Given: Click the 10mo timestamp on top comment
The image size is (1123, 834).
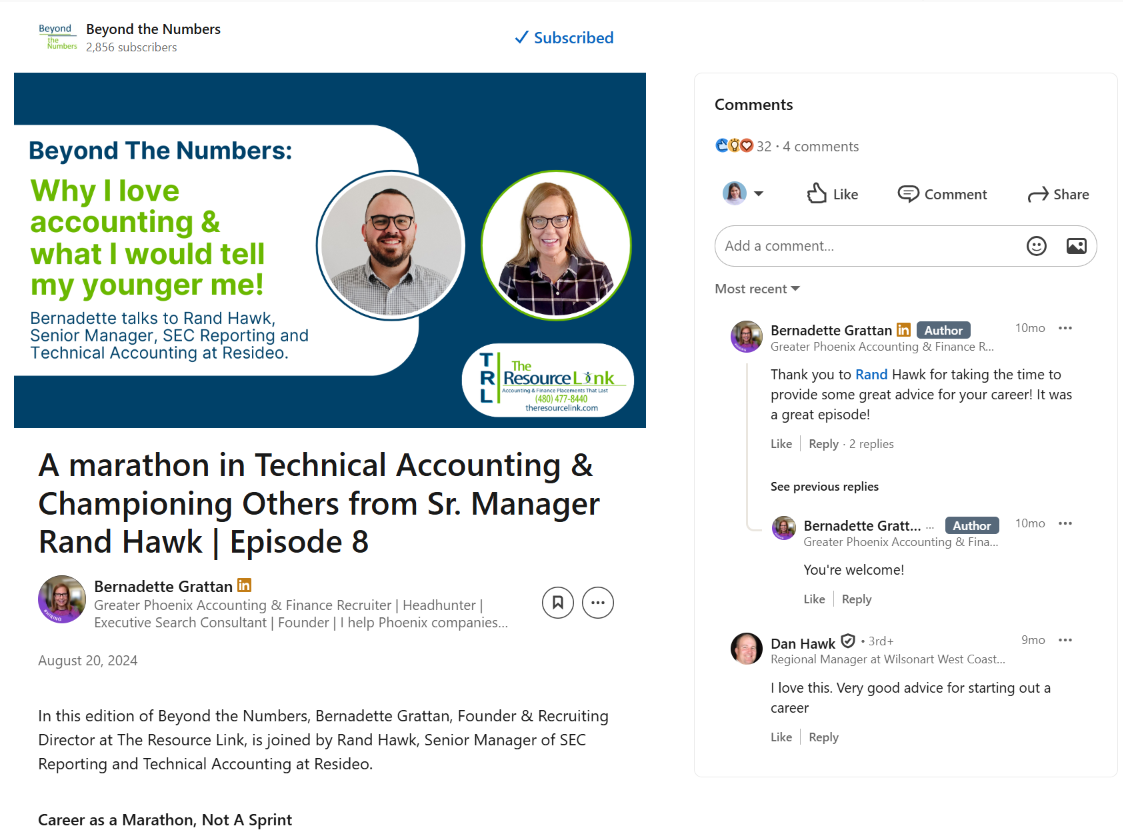Looking at the screenshot, I should (1030, 328).
